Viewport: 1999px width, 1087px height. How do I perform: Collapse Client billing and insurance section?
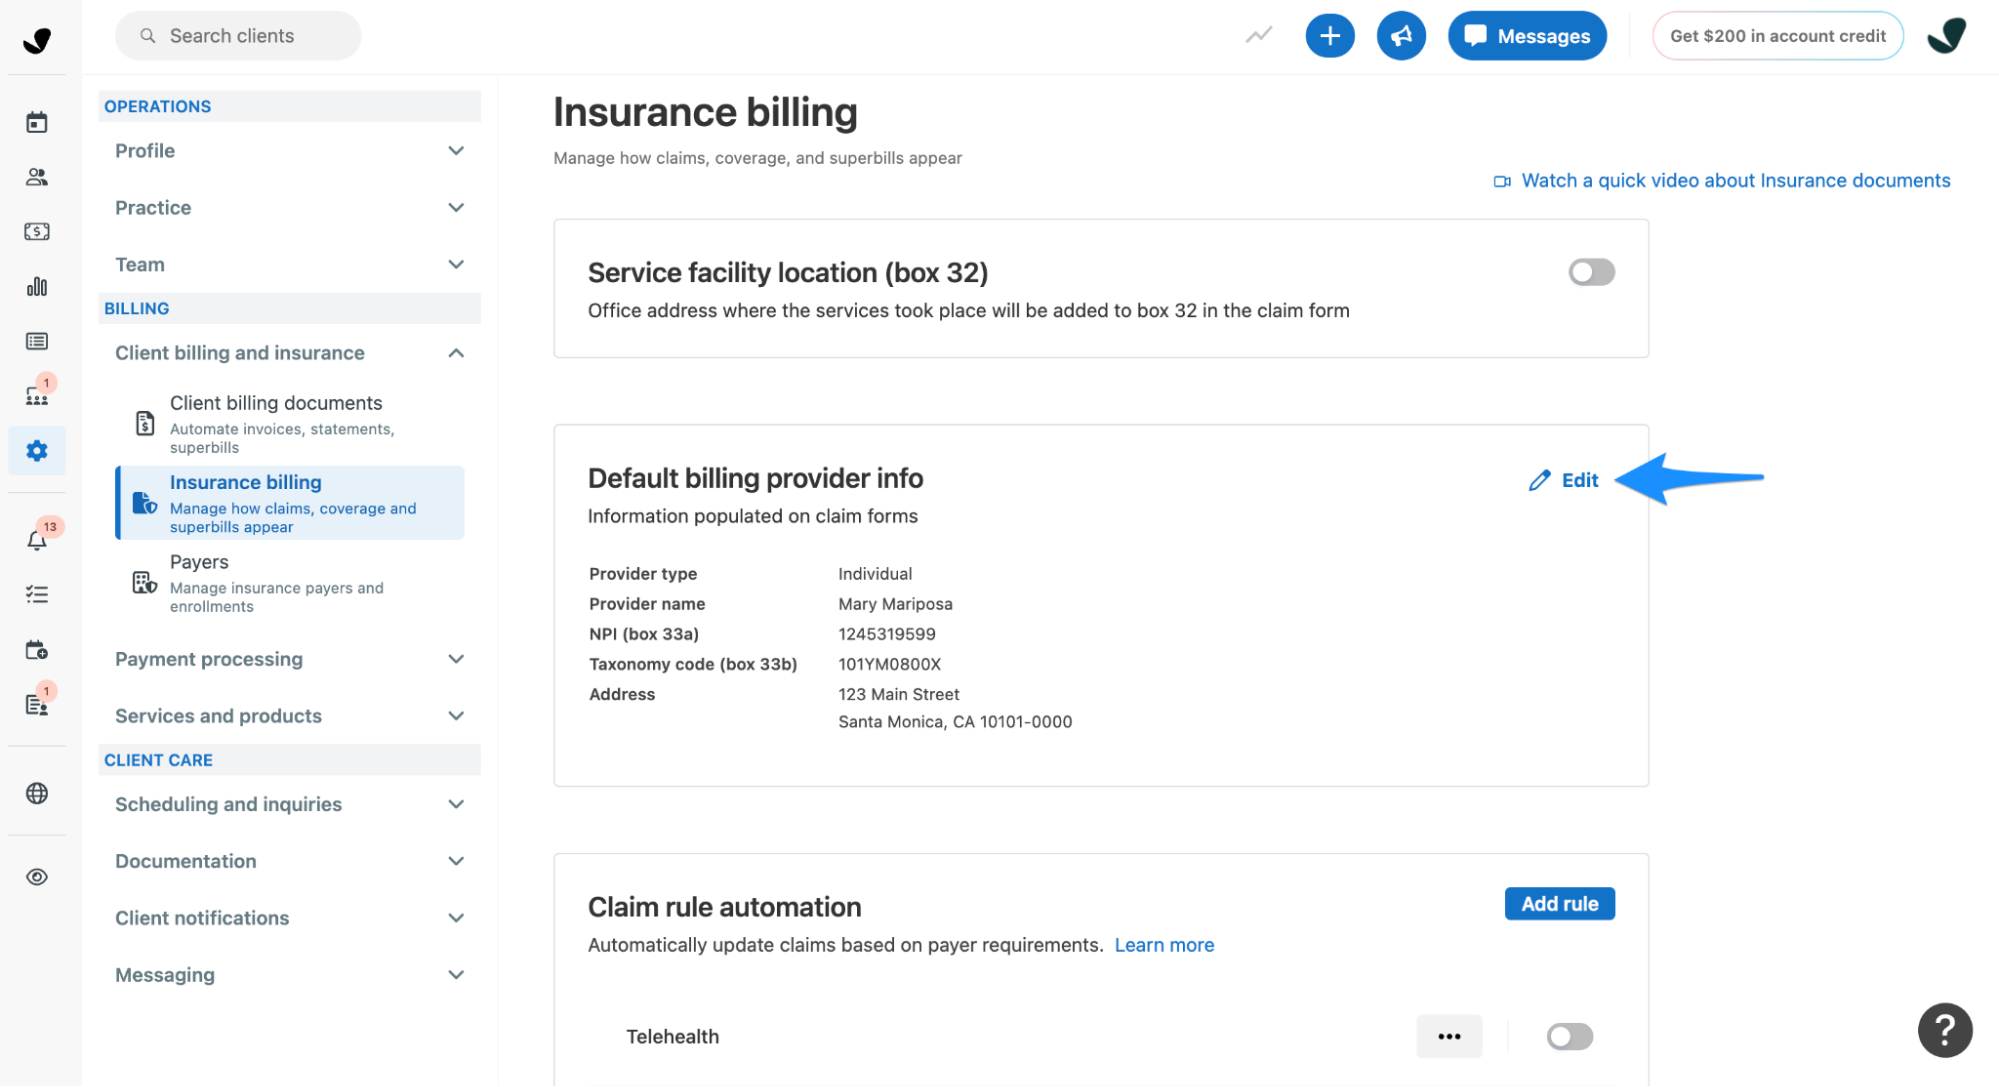(289, 353)
